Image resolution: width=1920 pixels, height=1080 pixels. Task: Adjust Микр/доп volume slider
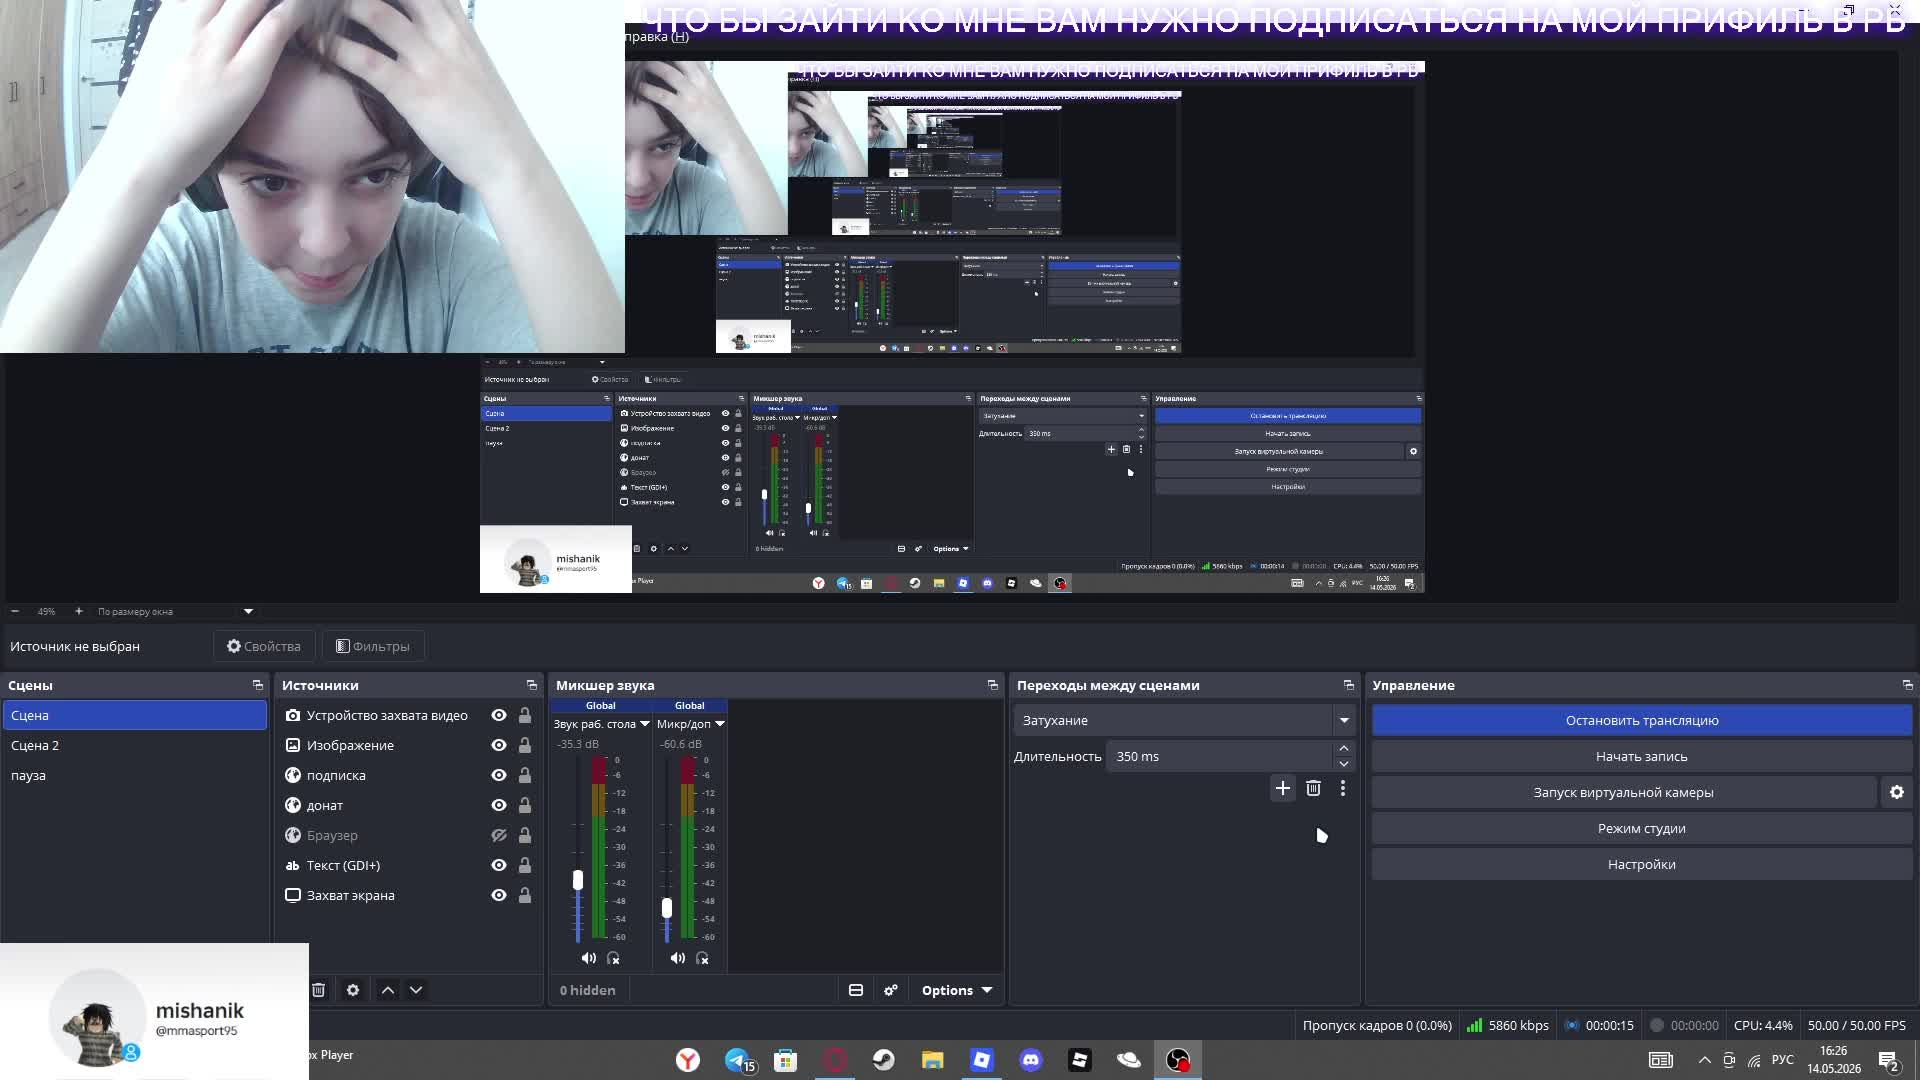(x=667, y=907)
